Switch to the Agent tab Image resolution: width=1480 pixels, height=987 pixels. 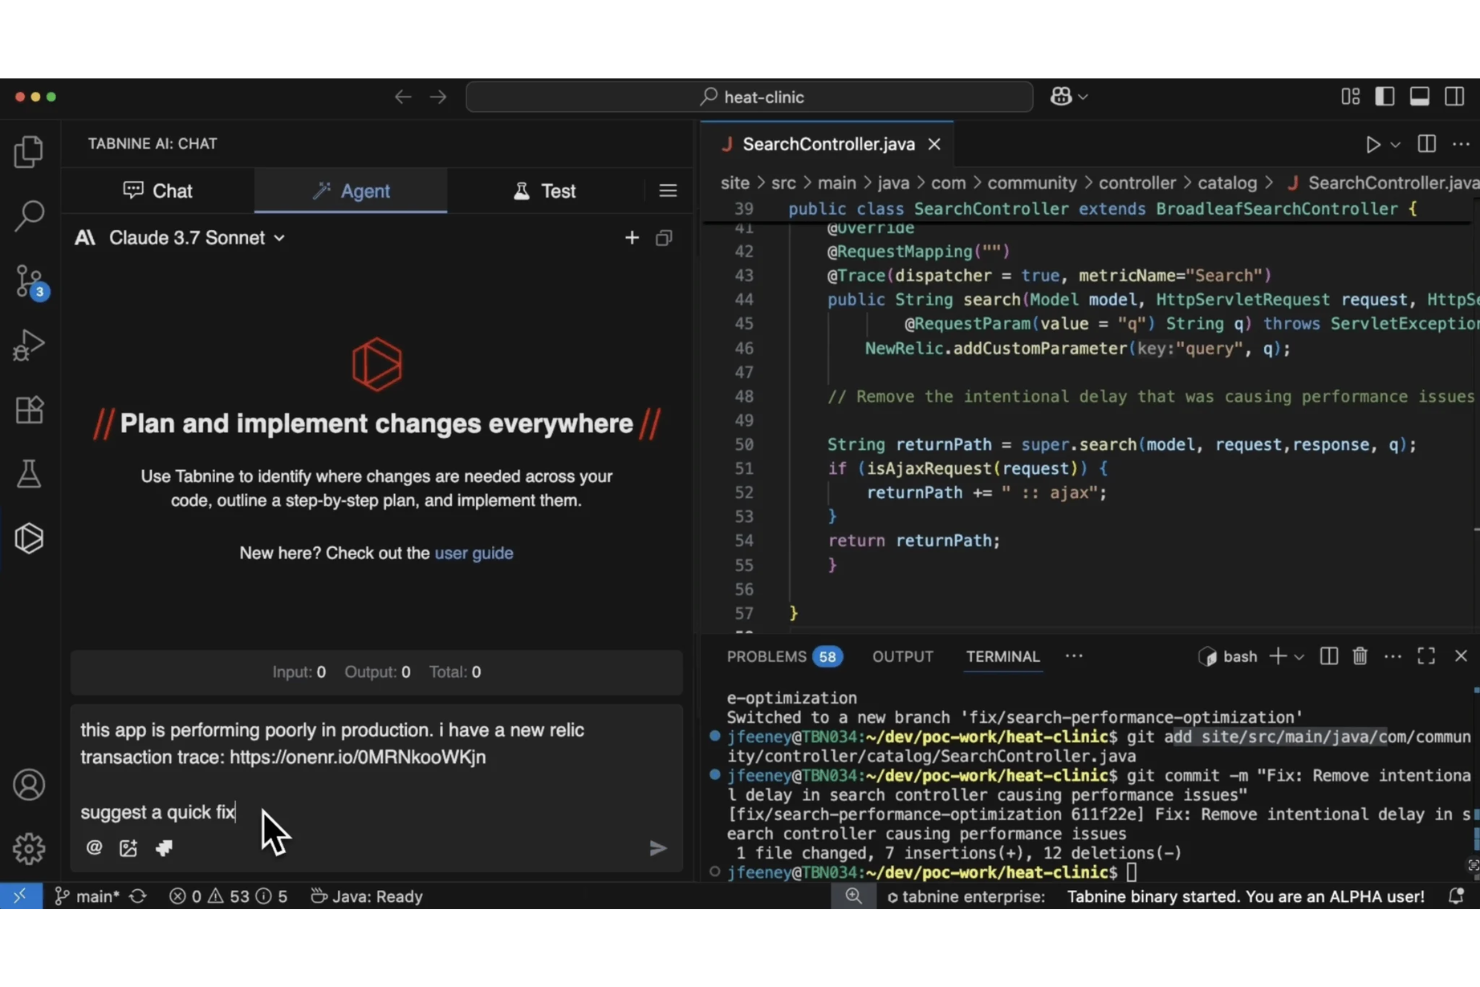pyautogui.click(x=351, y=191)
